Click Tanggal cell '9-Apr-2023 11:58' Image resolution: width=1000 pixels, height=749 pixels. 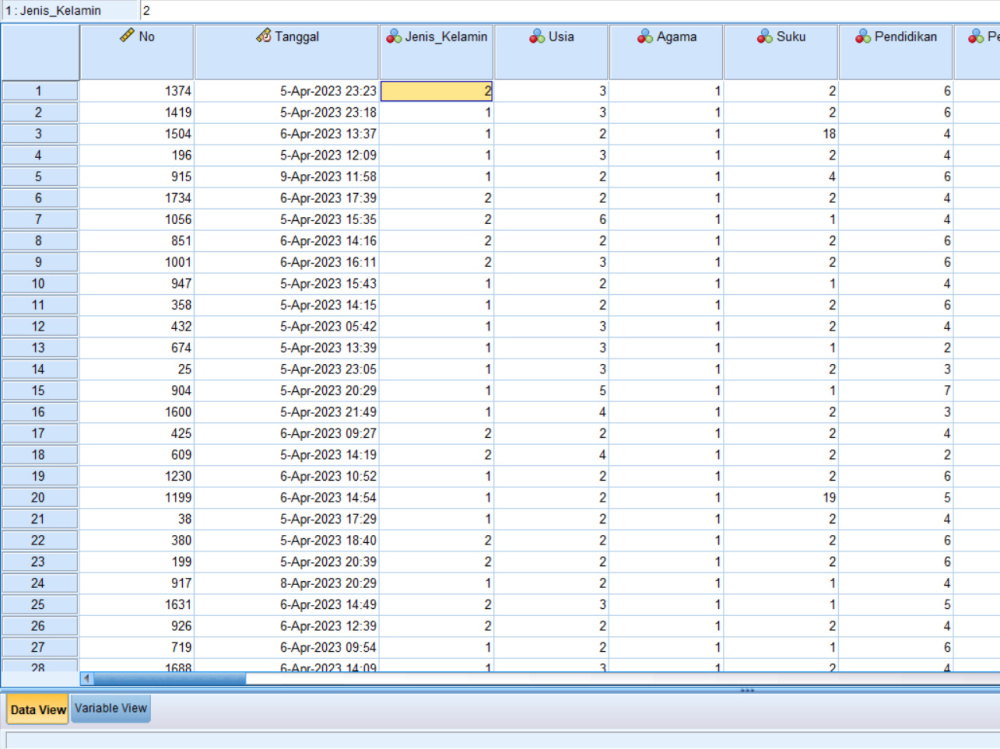pos(286,177)
